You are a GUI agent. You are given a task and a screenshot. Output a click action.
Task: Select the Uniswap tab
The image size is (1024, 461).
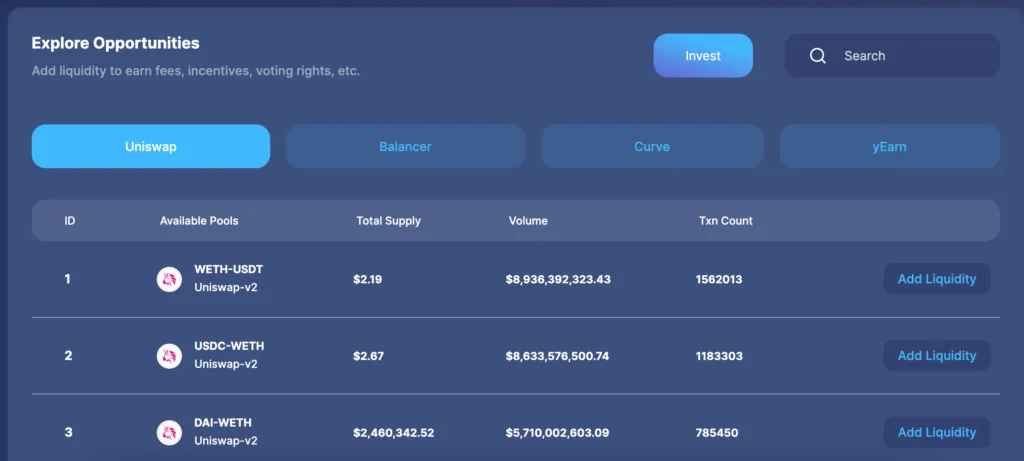tap(151, 146)
